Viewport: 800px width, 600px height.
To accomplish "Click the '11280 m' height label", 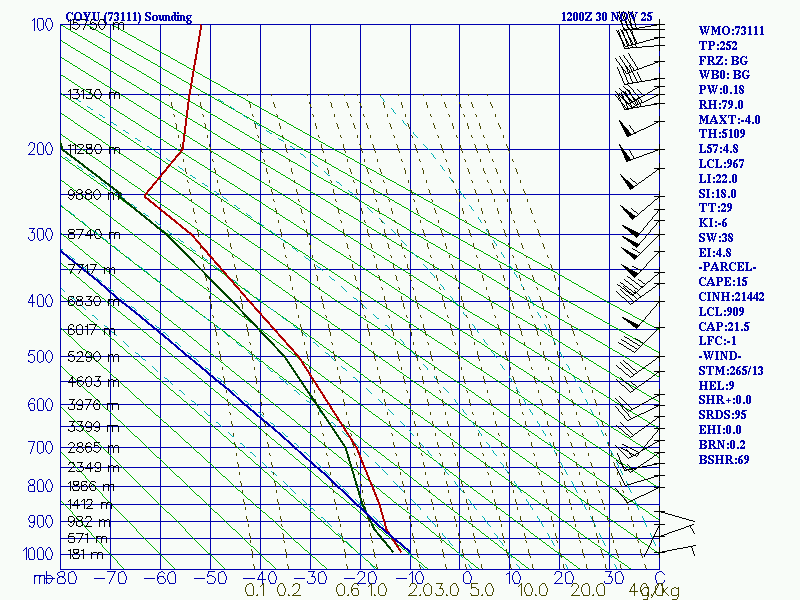I will pos(94,149).
